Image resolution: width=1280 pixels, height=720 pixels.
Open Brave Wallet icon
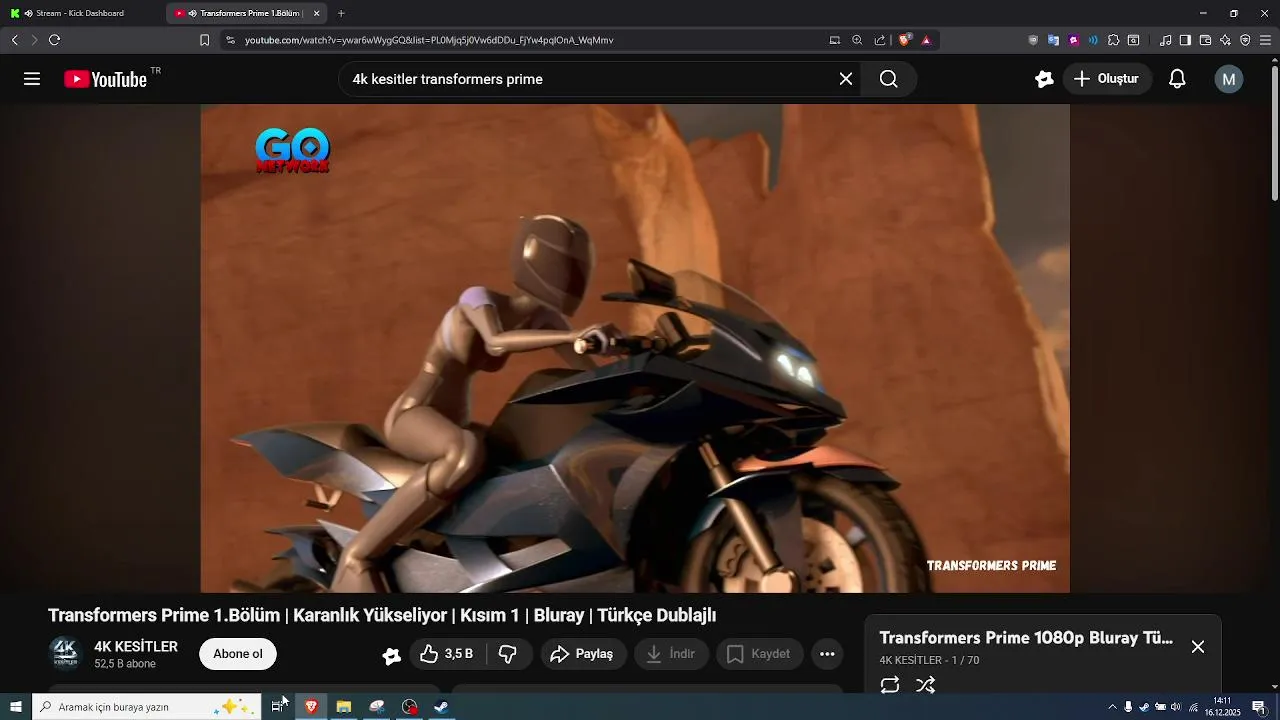click(x=1205, y=40)
